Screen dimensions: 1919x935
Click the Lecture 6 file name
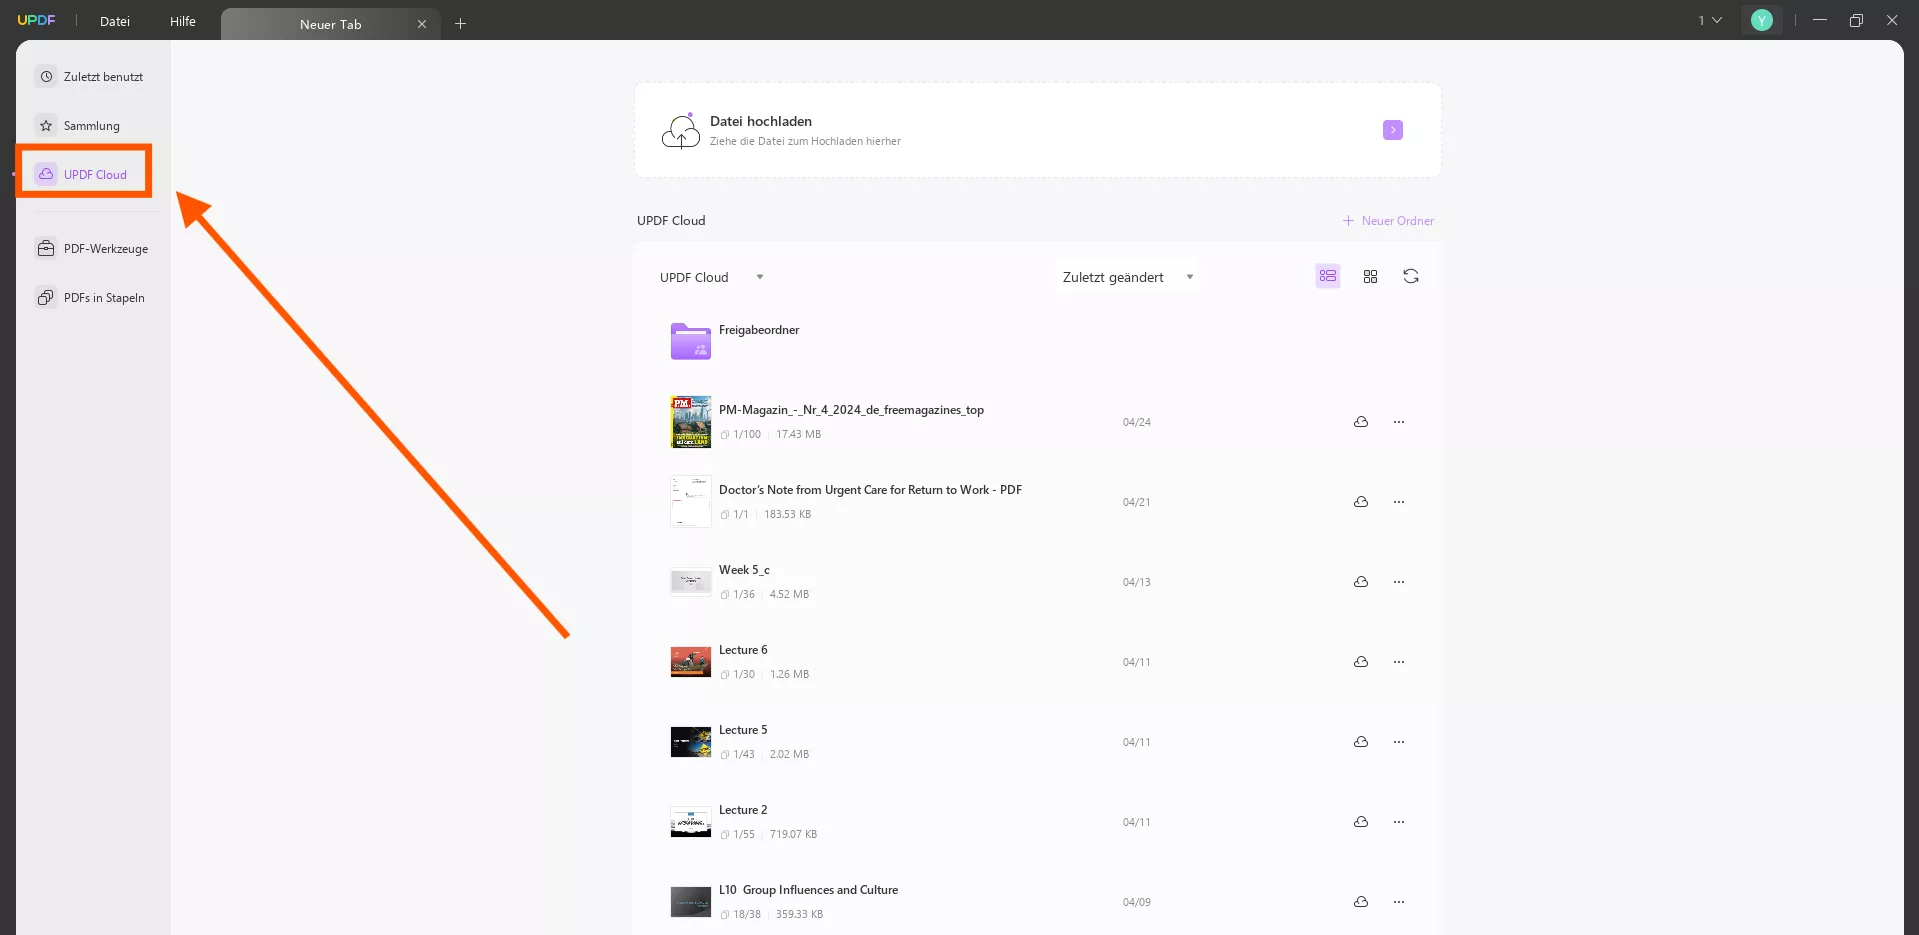pyautogui.click(x=743, y=650)
